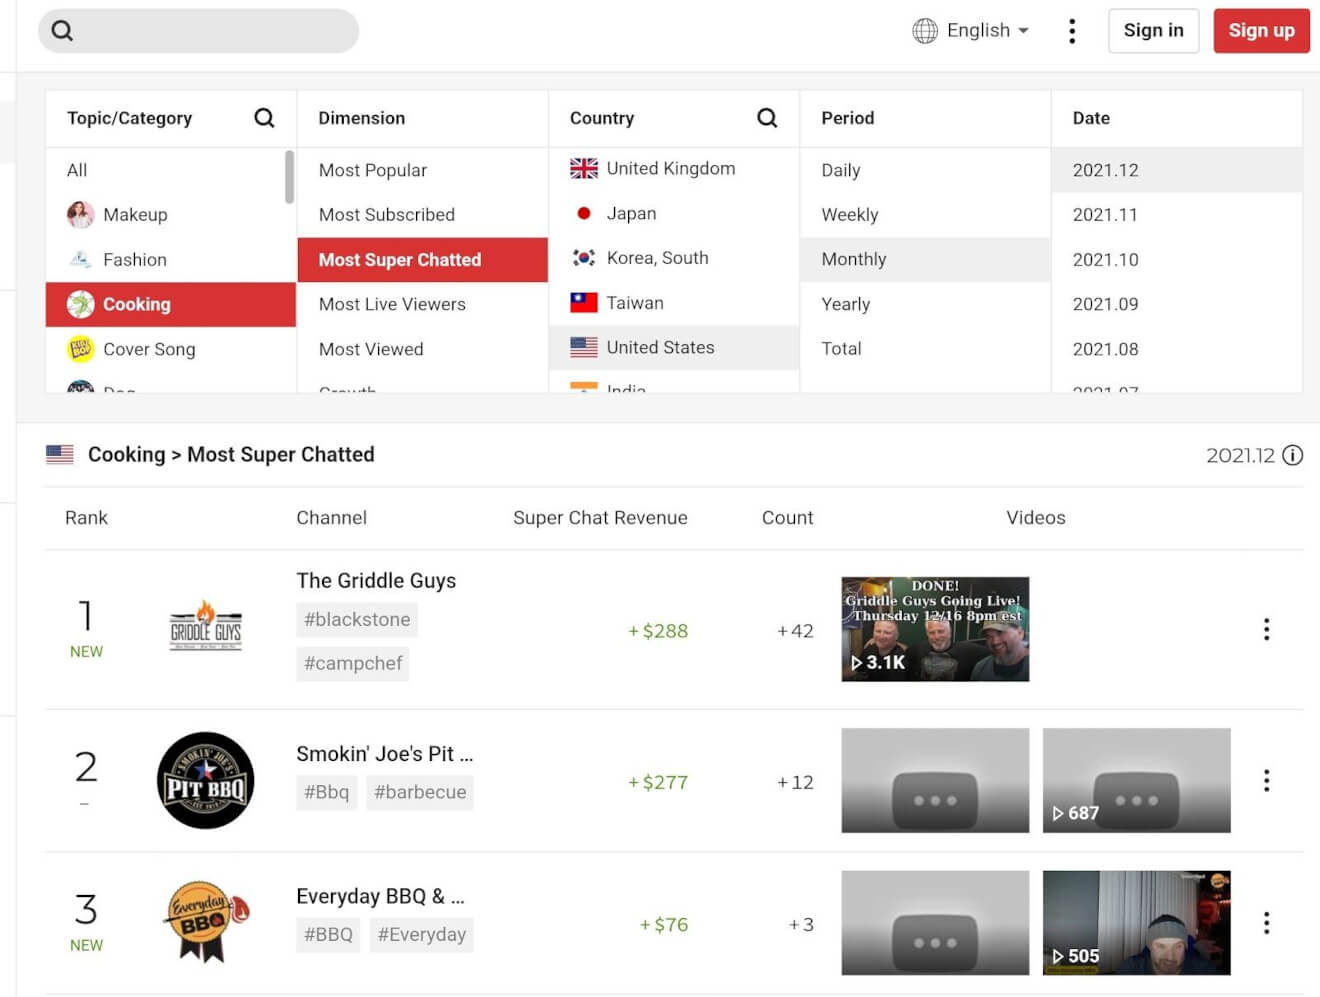Viewport: 1320px width, 997px height.
Task: Click the +$277 revenue value
Action: click(658, 782)
